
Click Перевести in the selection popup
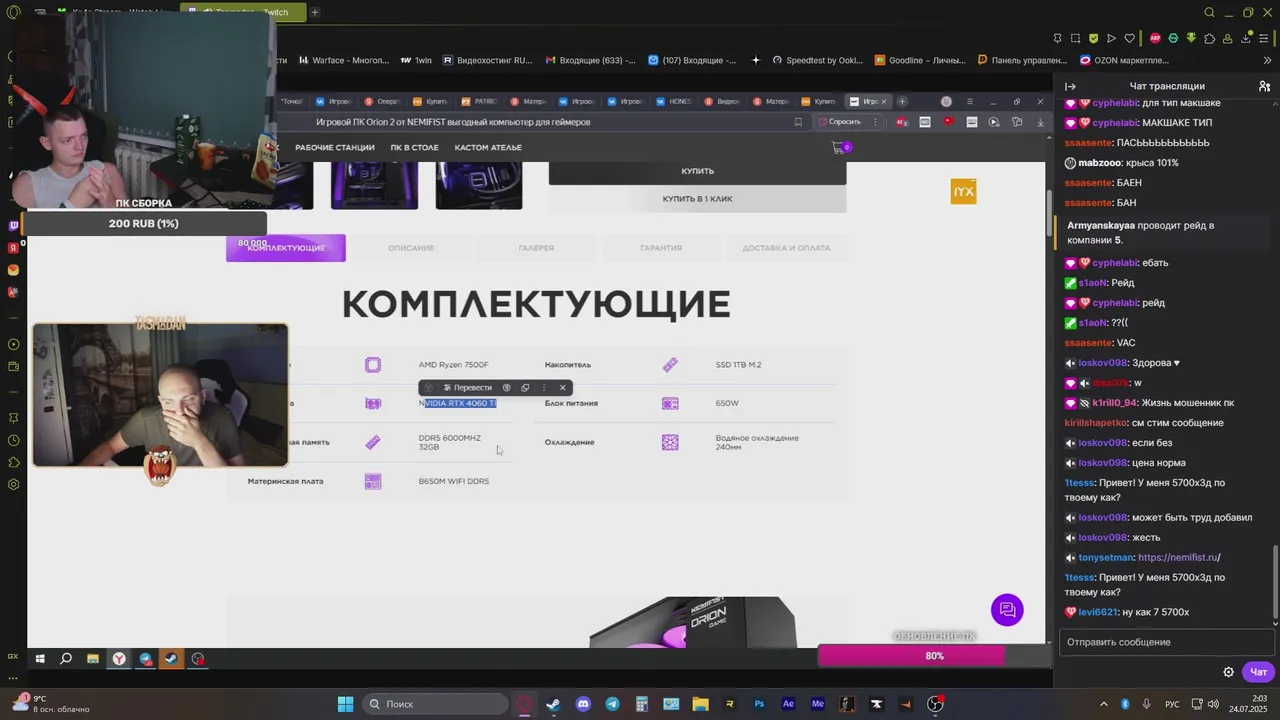coord(467,388)
